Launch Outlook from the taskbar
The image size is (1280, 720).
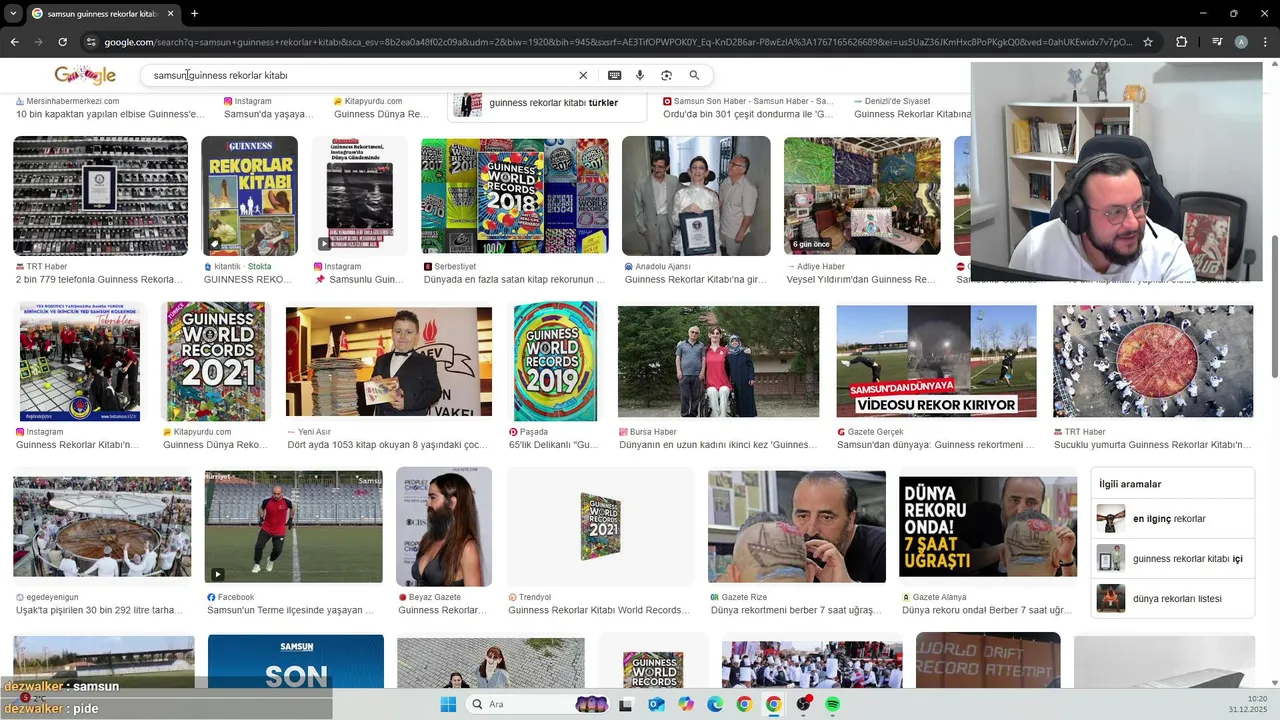pyautogui.click(x=656, y=704)
